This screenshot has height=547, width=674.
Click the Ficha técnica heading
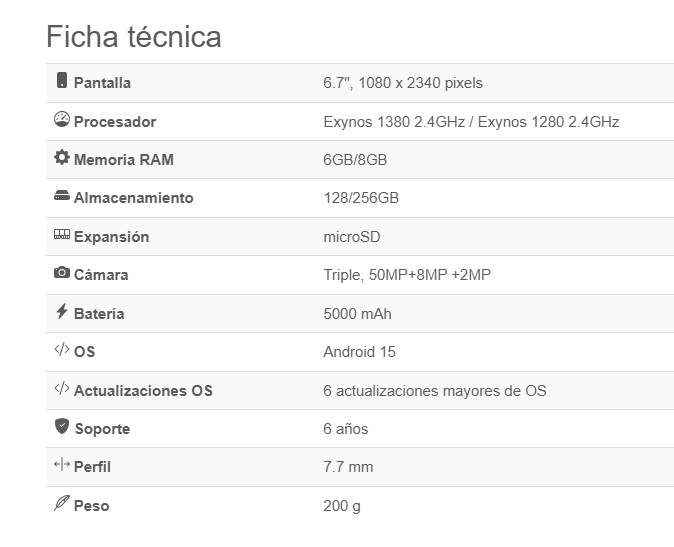click(x=134, y=37)
